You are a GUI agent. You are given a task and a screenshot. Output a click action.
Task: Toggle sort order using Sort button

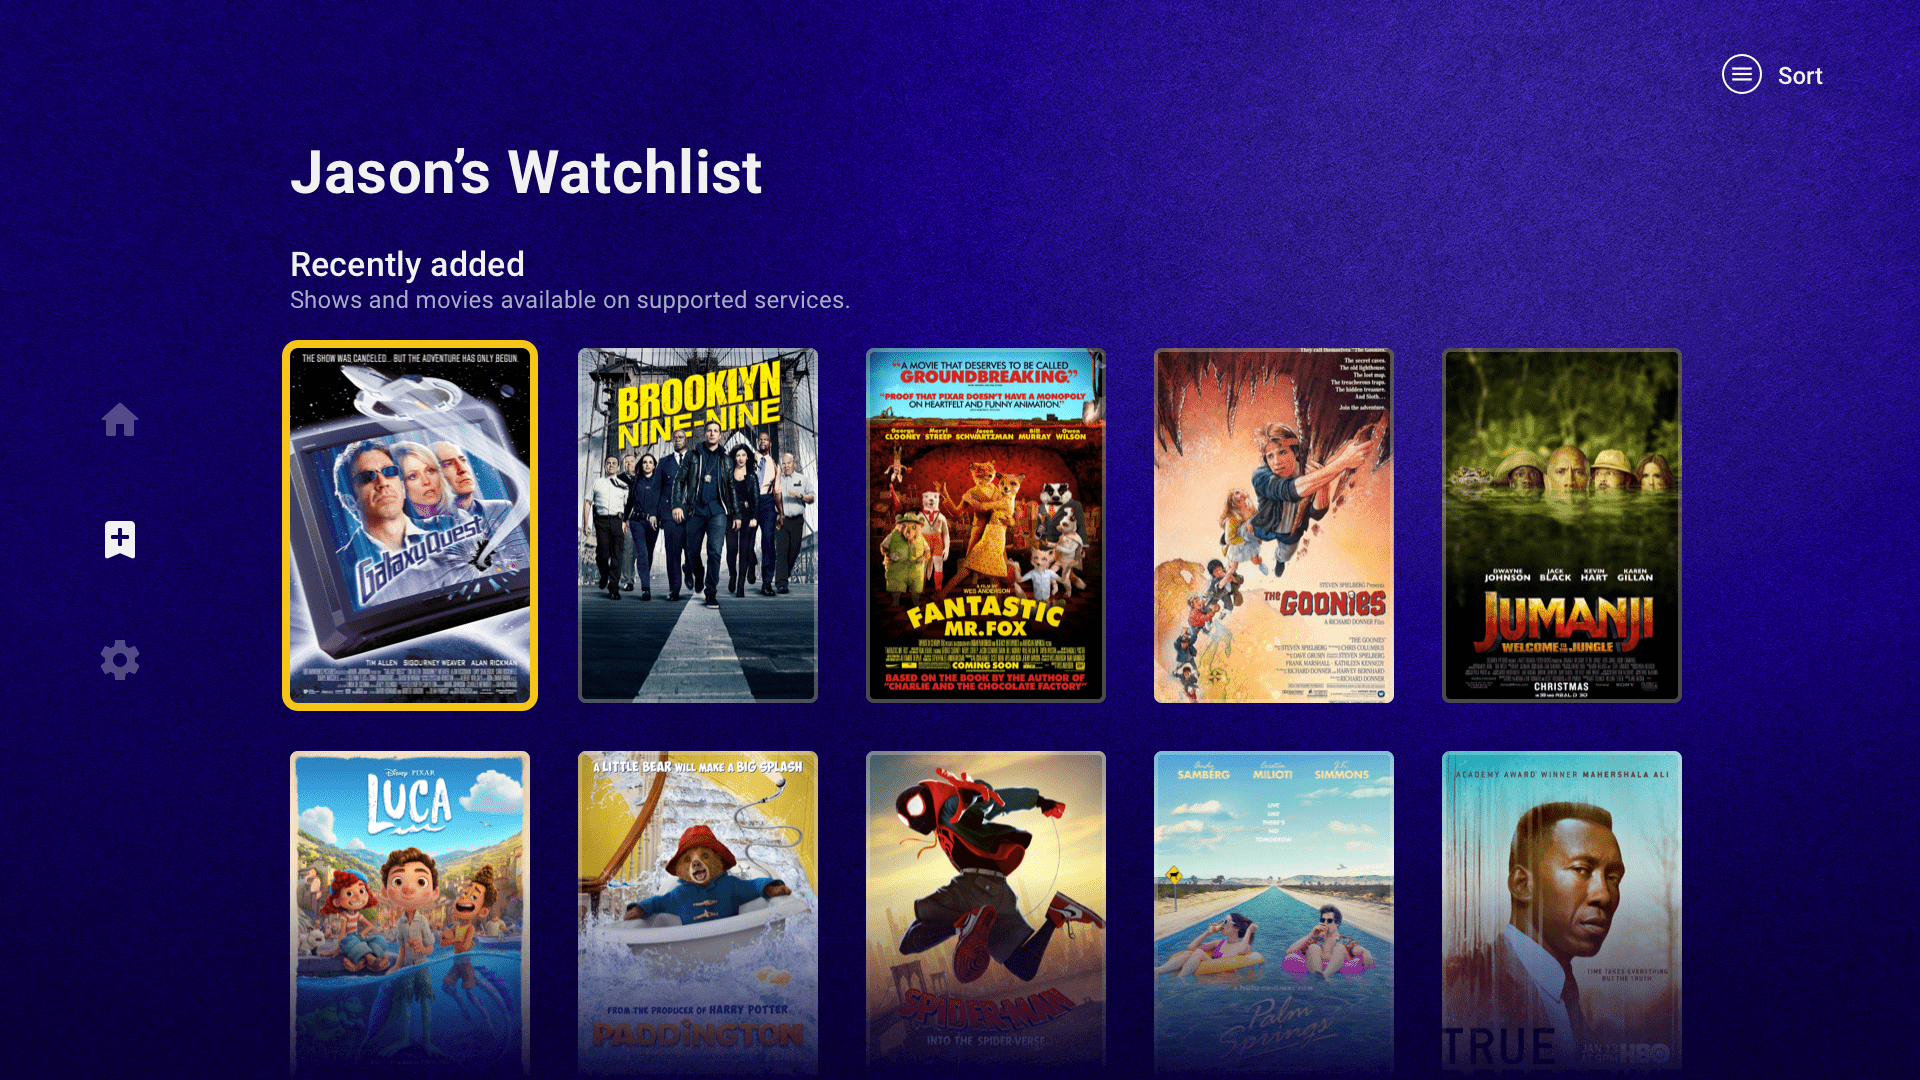tap(1774, 75)
